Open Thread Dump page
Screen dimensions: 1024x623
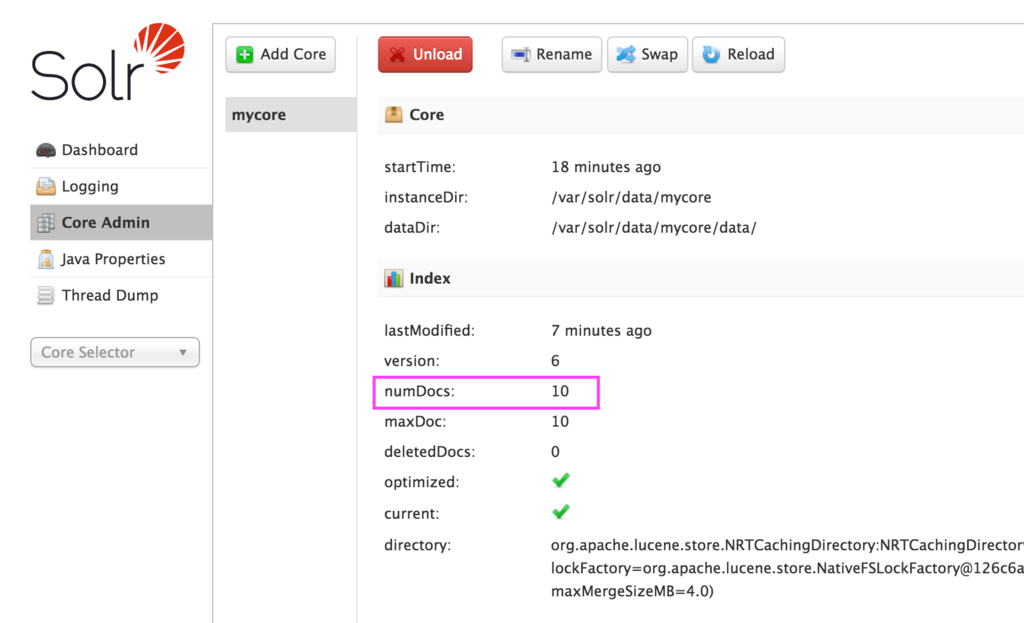click(x=121, y=295)
